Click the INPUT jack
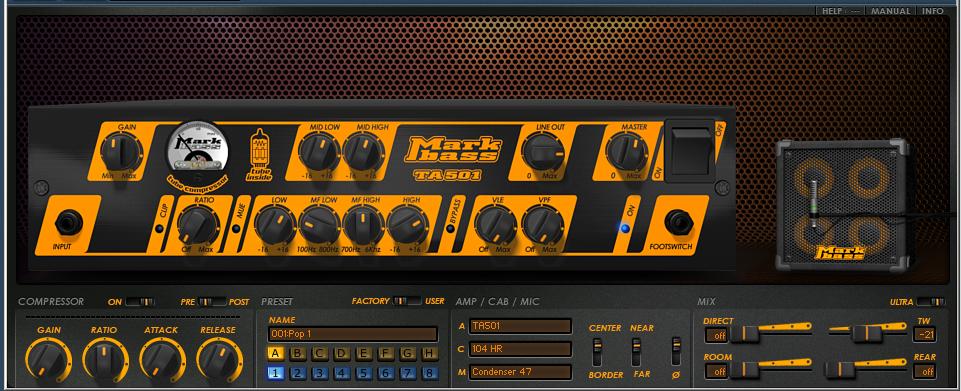 click(x=68, y=222)
